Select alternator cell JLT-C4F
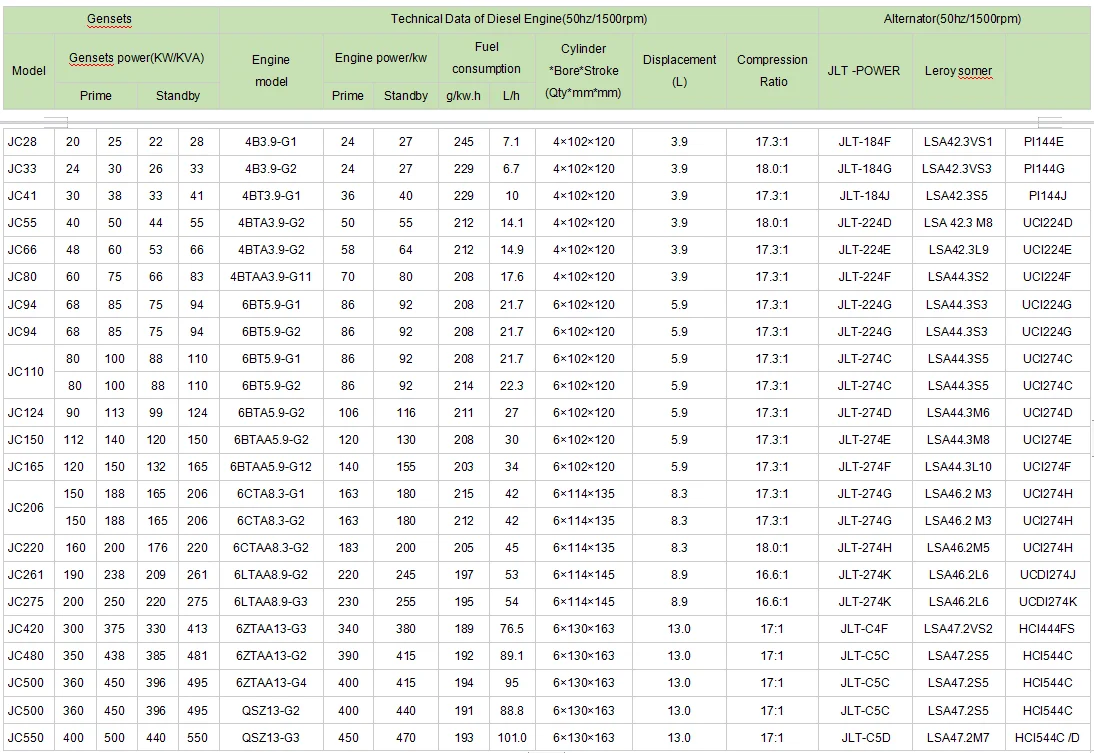This screenshot has width=1094, height=753. coord(864,629)
